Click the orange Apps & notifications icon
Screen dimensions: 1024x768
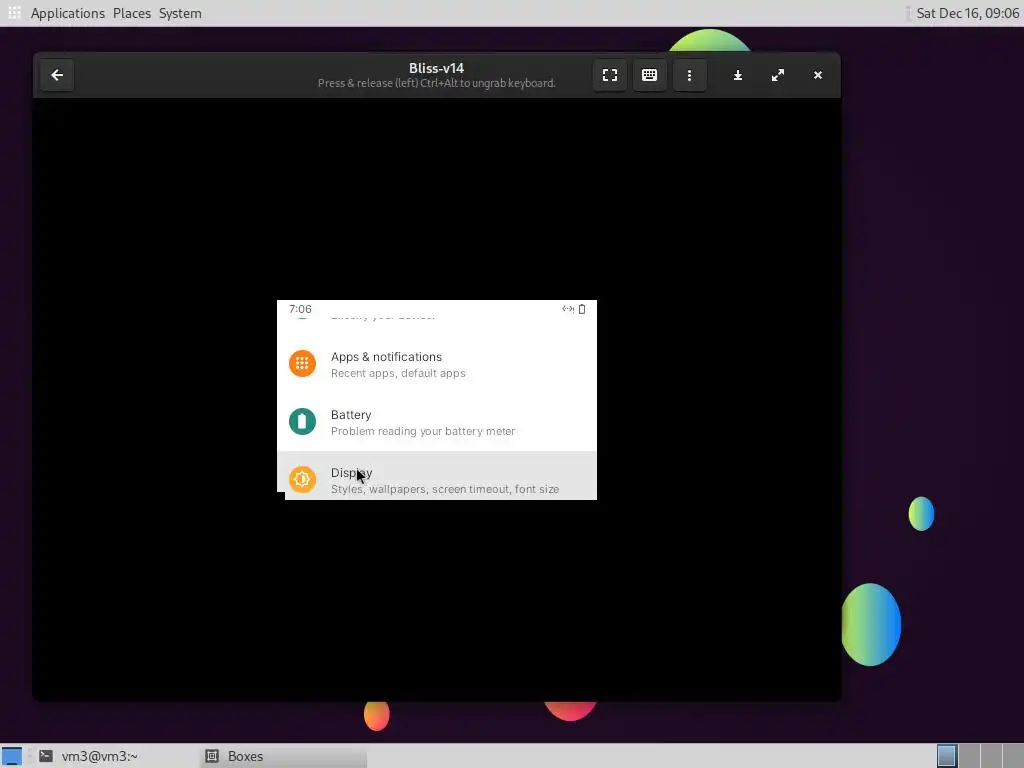(302, 364)
